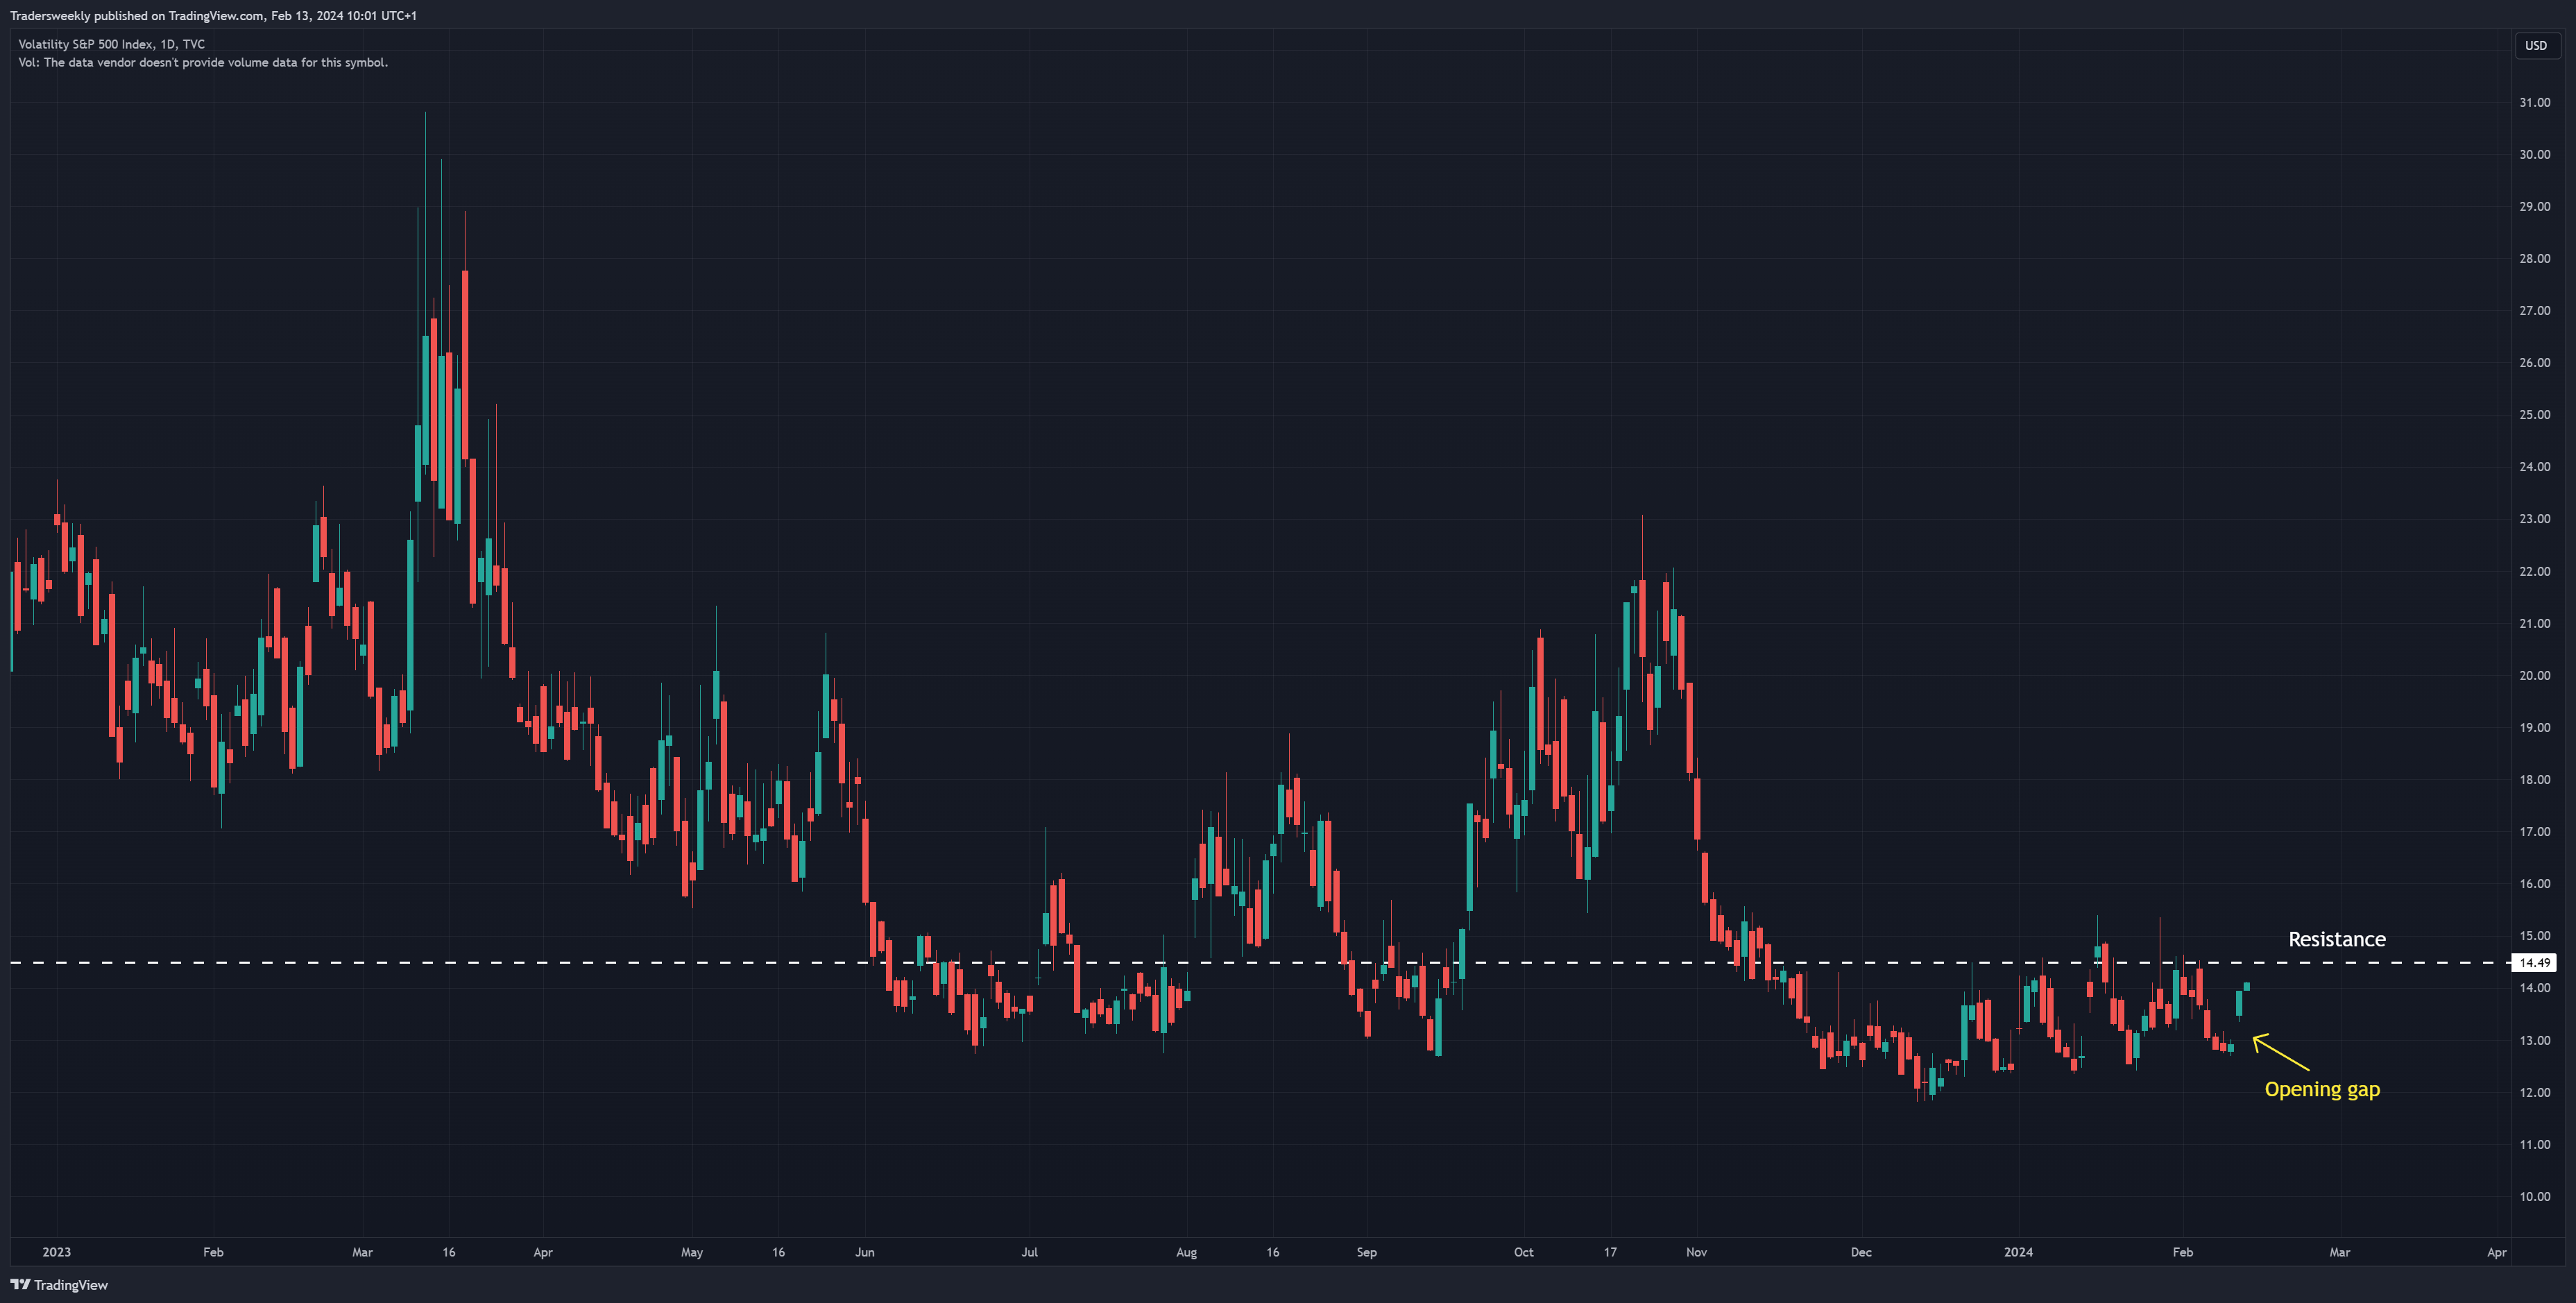Click the 2023 time axis label
This screenshot has width=2576, height=1303.
pyautogui.click(x=57, y=1252)
